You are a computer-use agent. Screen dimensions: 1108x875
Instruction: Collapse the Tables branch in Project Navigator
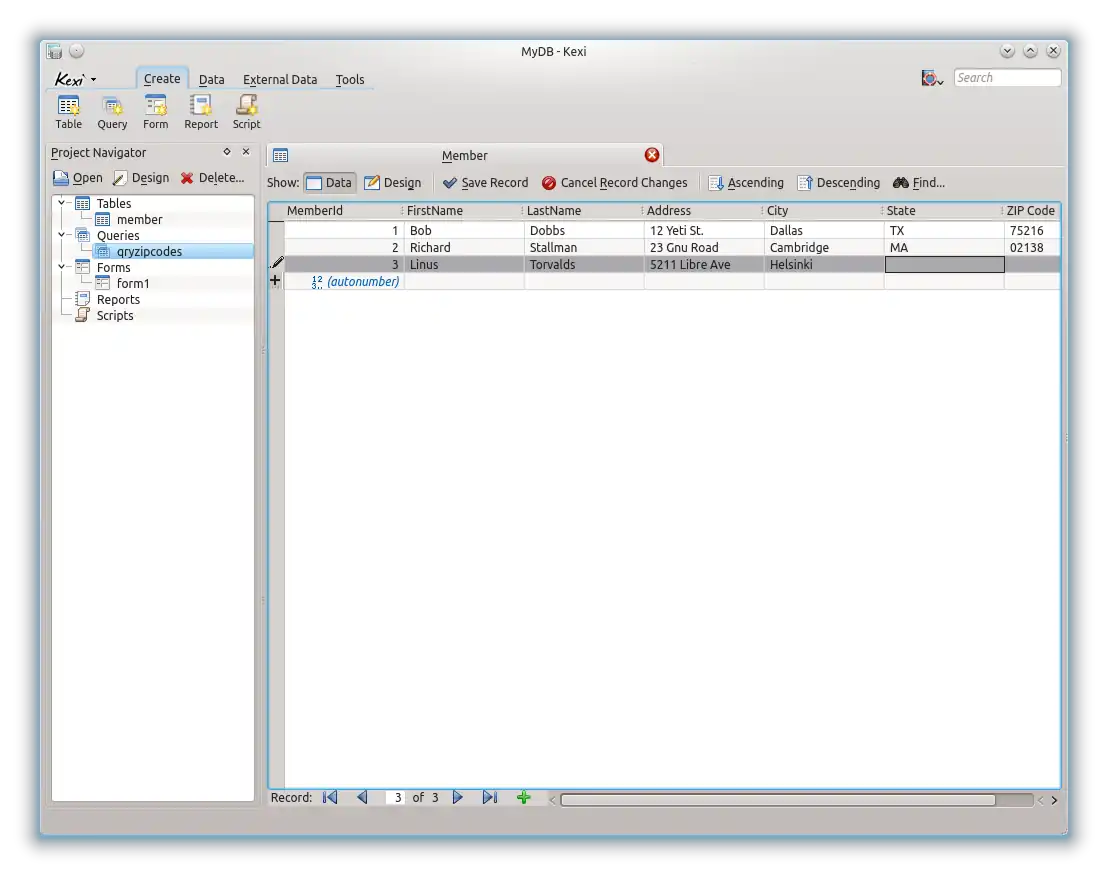pos(61,203)
